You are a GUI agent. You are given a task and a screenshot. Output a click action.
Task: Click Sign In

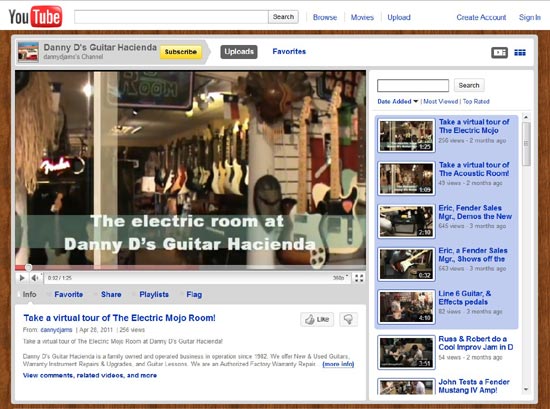tap(530, 17)
